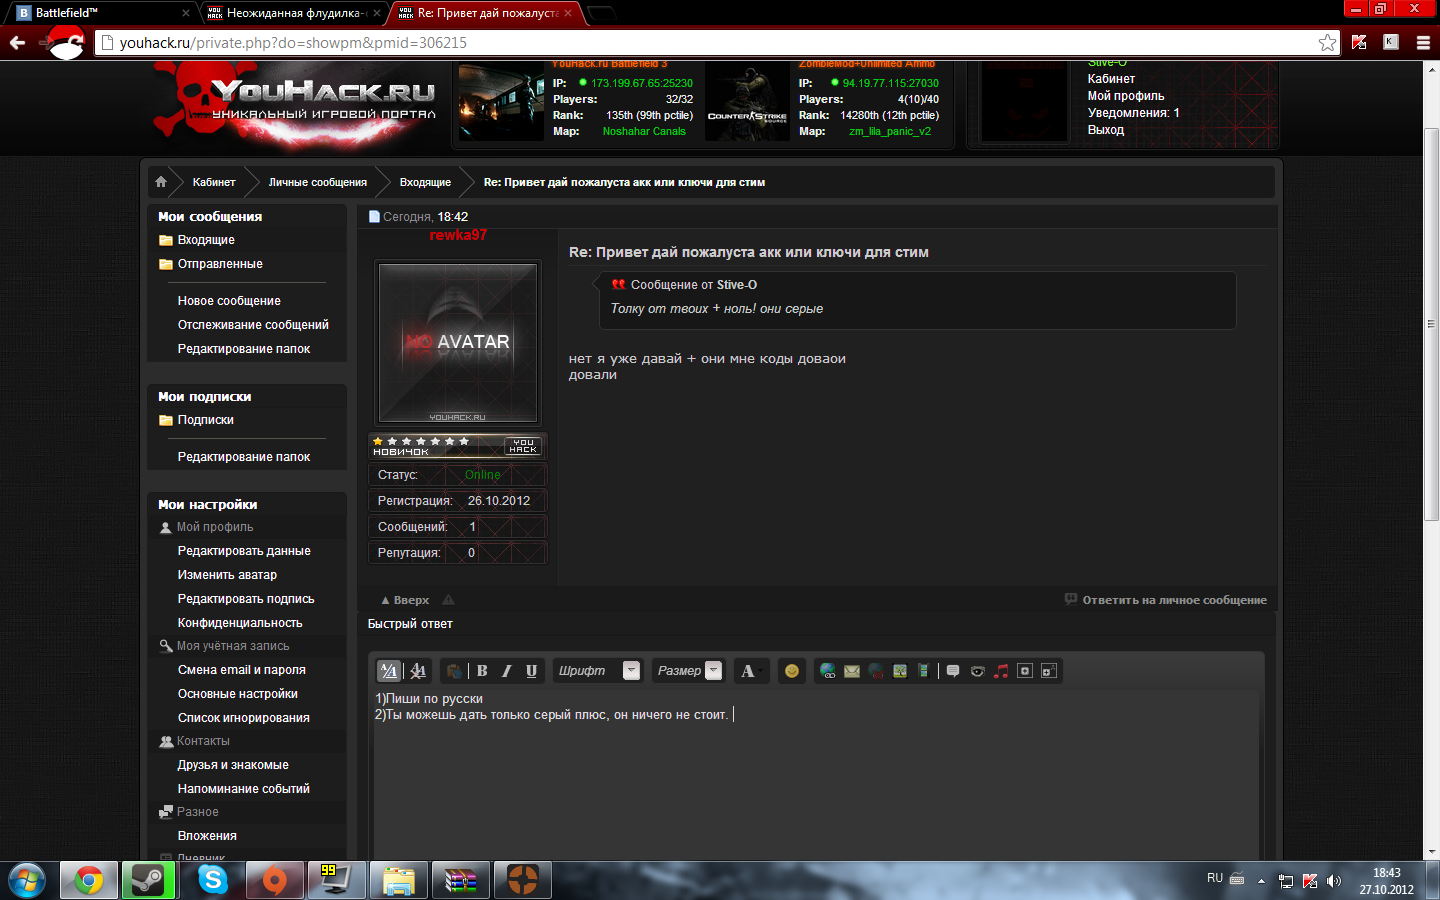The height and width of the screenshot is (900, 1440).
Task: Click the square spoiler icon in editor toolbar
Action: click(1025, 671)
